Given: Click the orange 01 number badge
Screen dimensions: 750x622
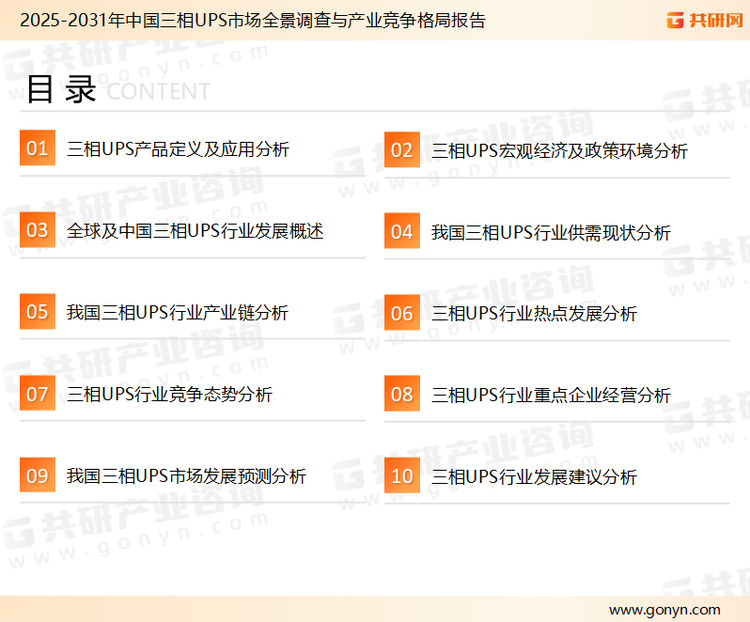Looking at the screenshot, I should (37, 149).
